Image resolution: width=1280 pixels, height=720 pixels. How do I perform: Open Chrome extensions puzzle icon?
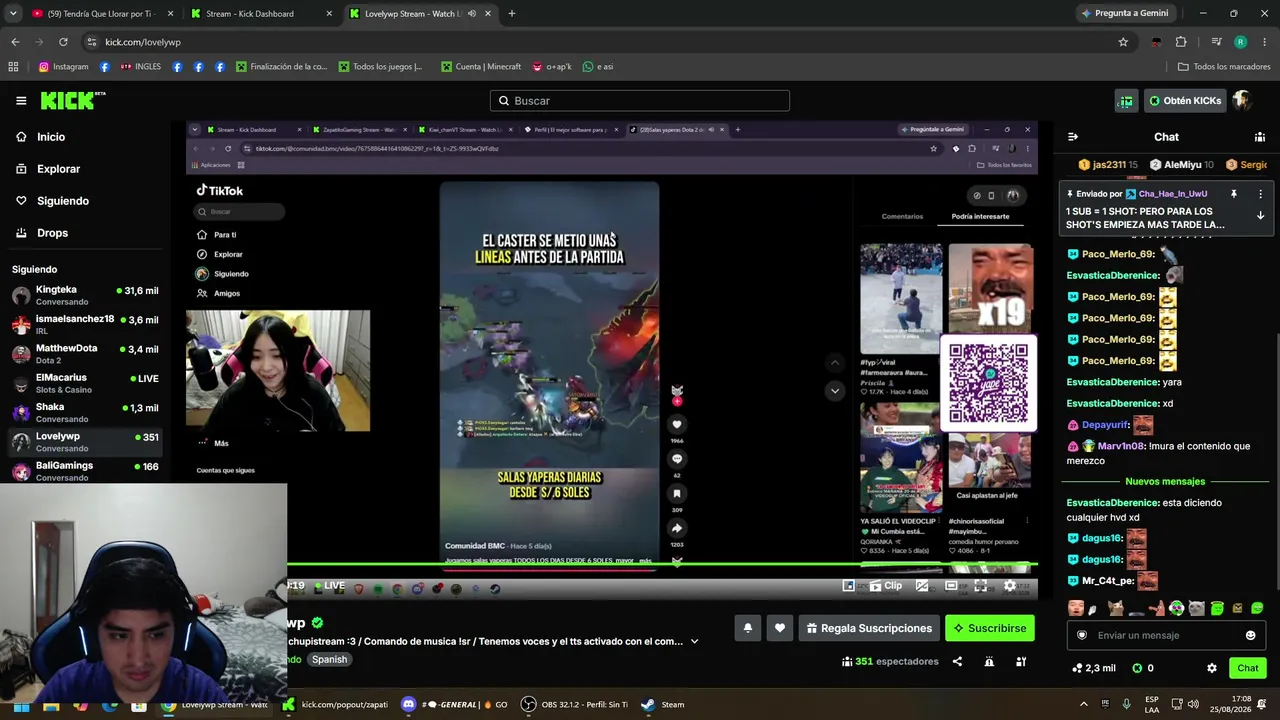pyautogui.click(x=1181, y=42)
